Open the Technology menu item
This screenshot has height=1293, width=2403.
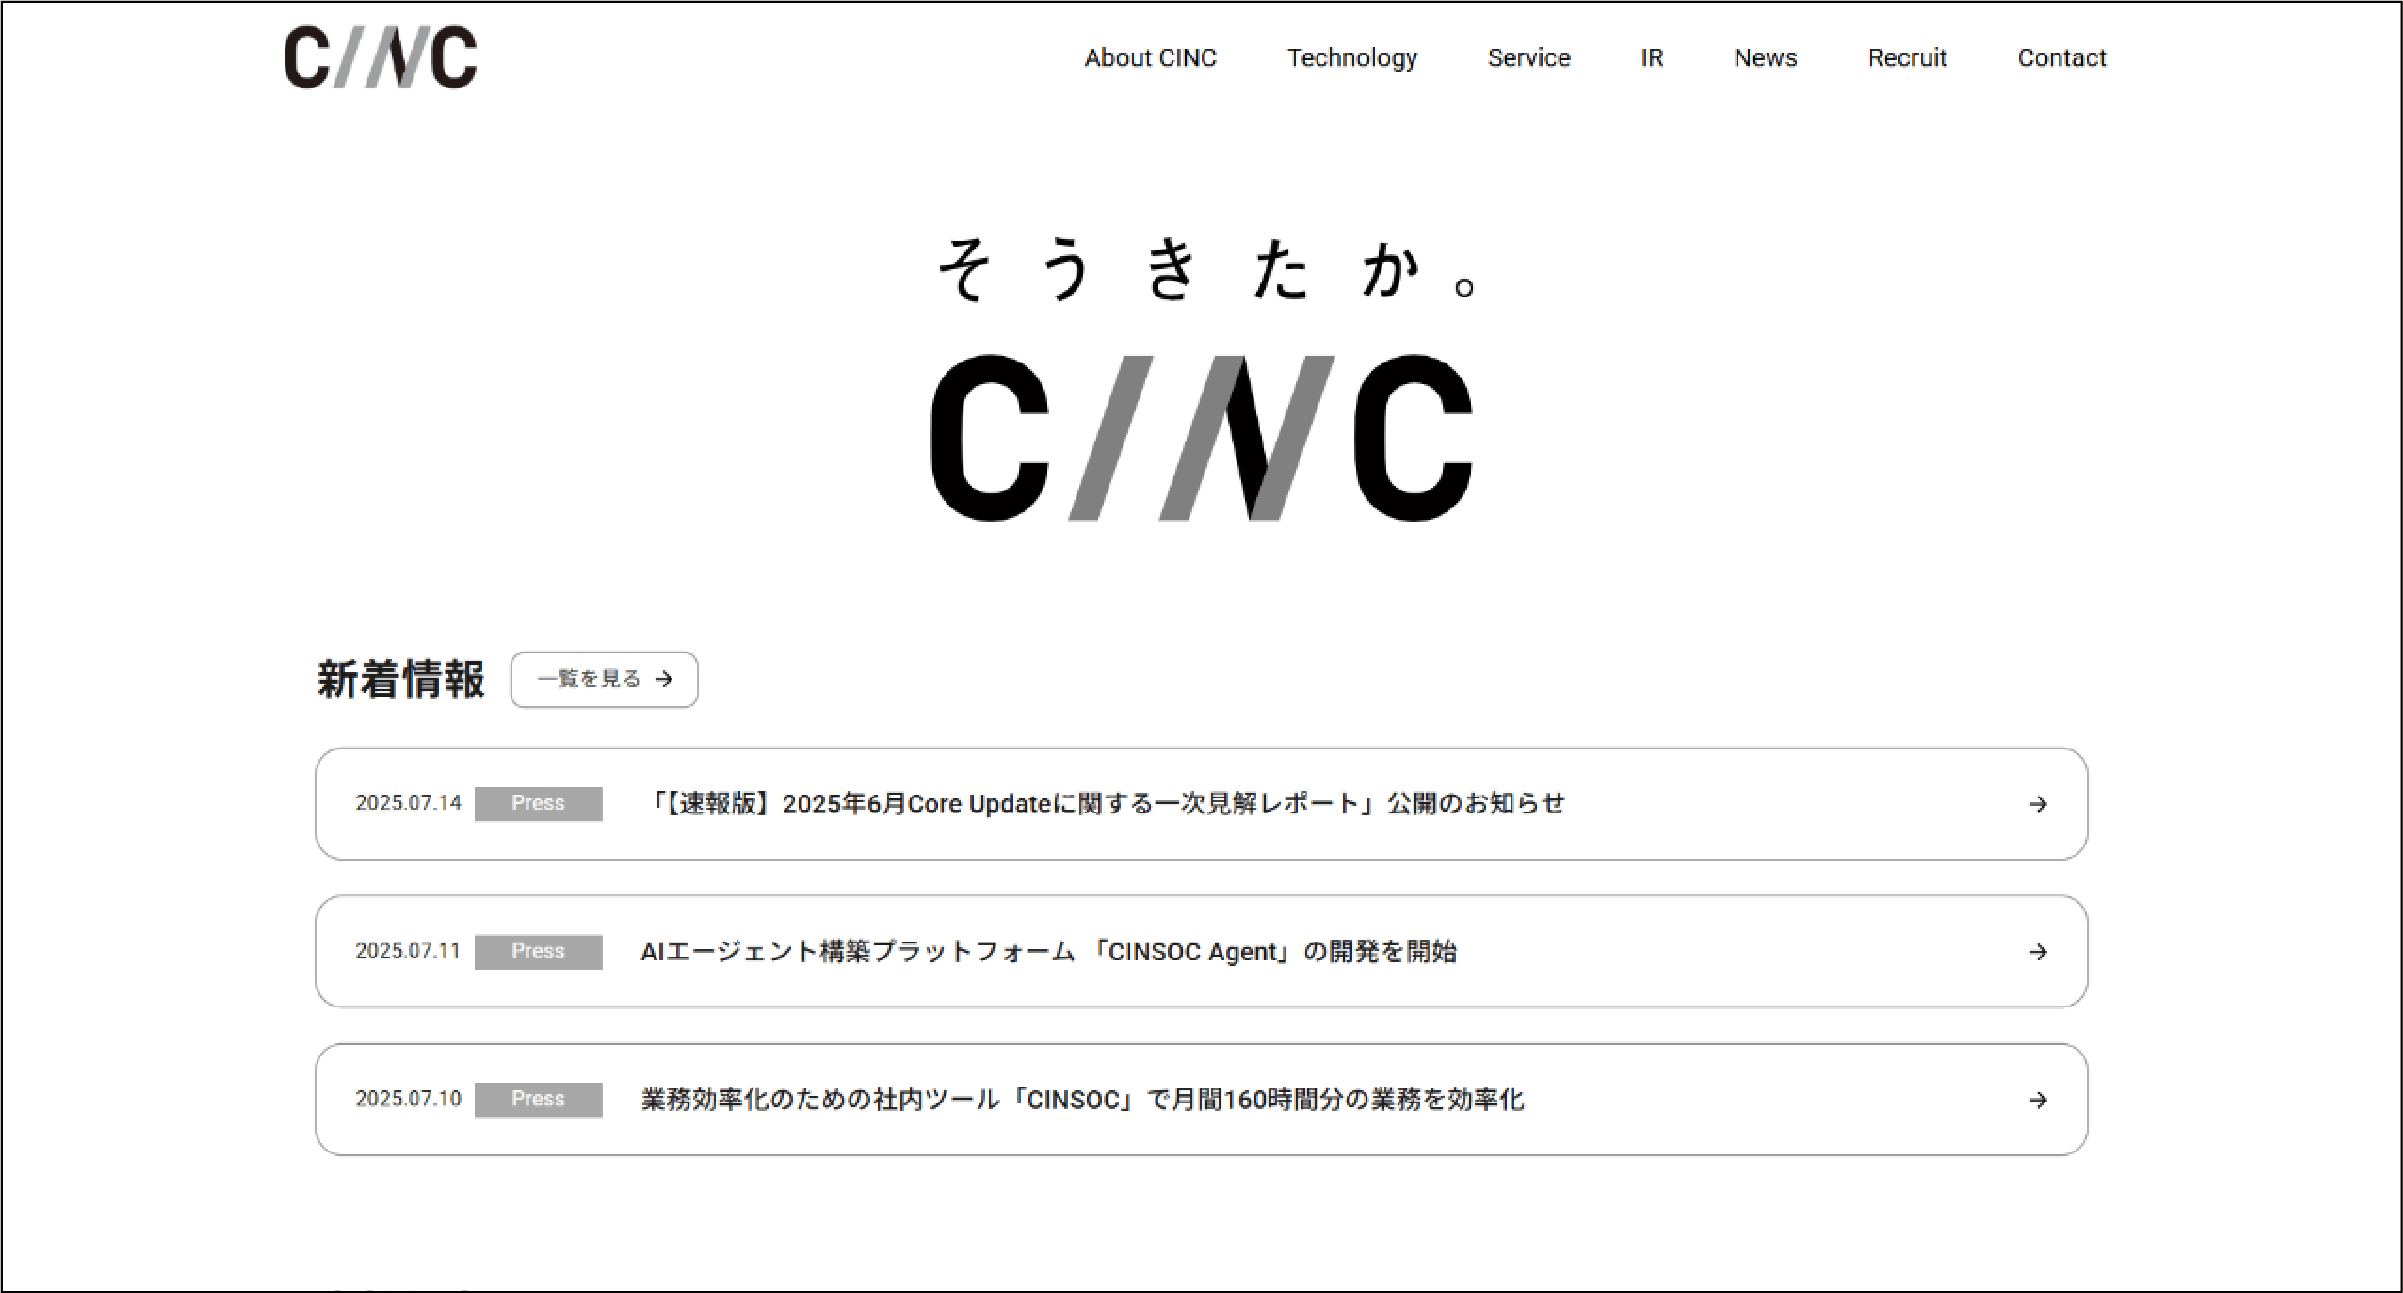1352,58
